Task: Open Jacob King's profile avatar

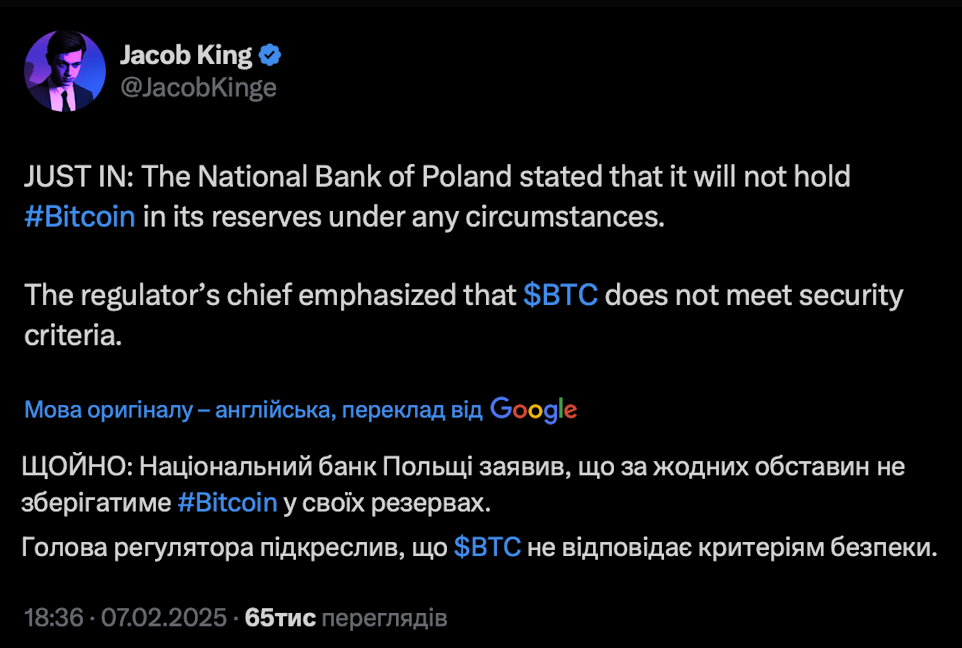Action: 64,71
